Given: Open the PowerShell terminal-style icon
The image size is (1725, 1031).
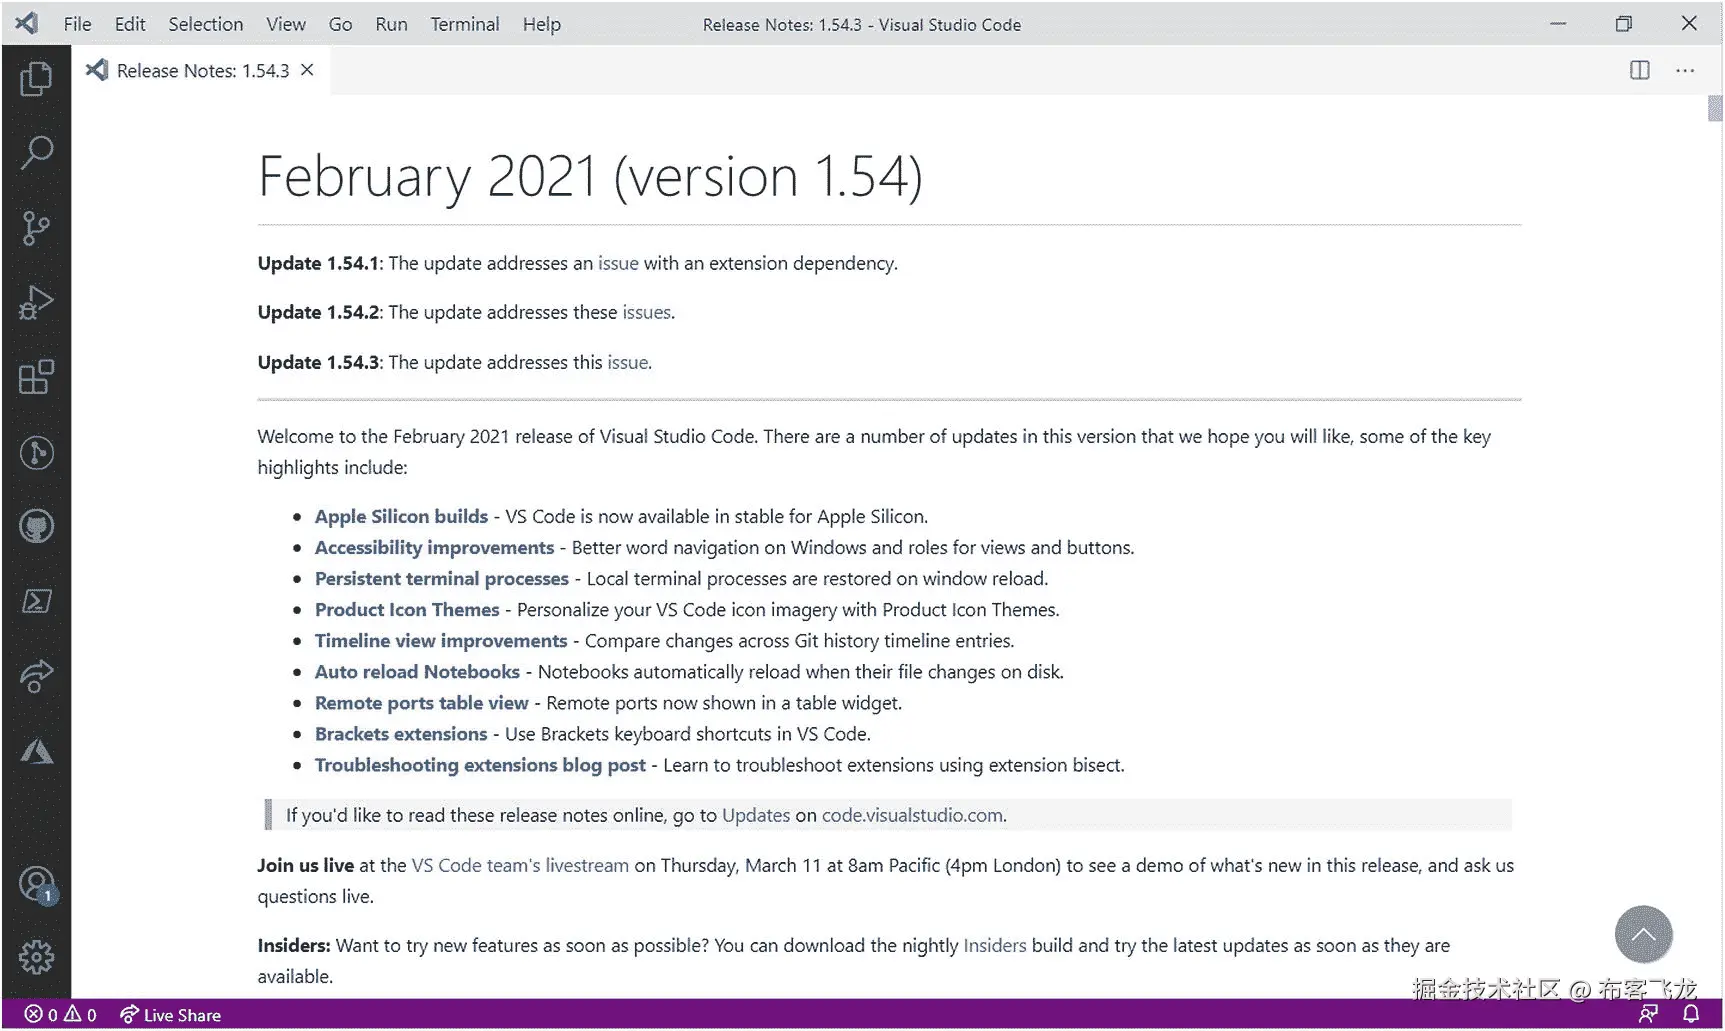Looking at the screenshot, I should pos(36,601).
